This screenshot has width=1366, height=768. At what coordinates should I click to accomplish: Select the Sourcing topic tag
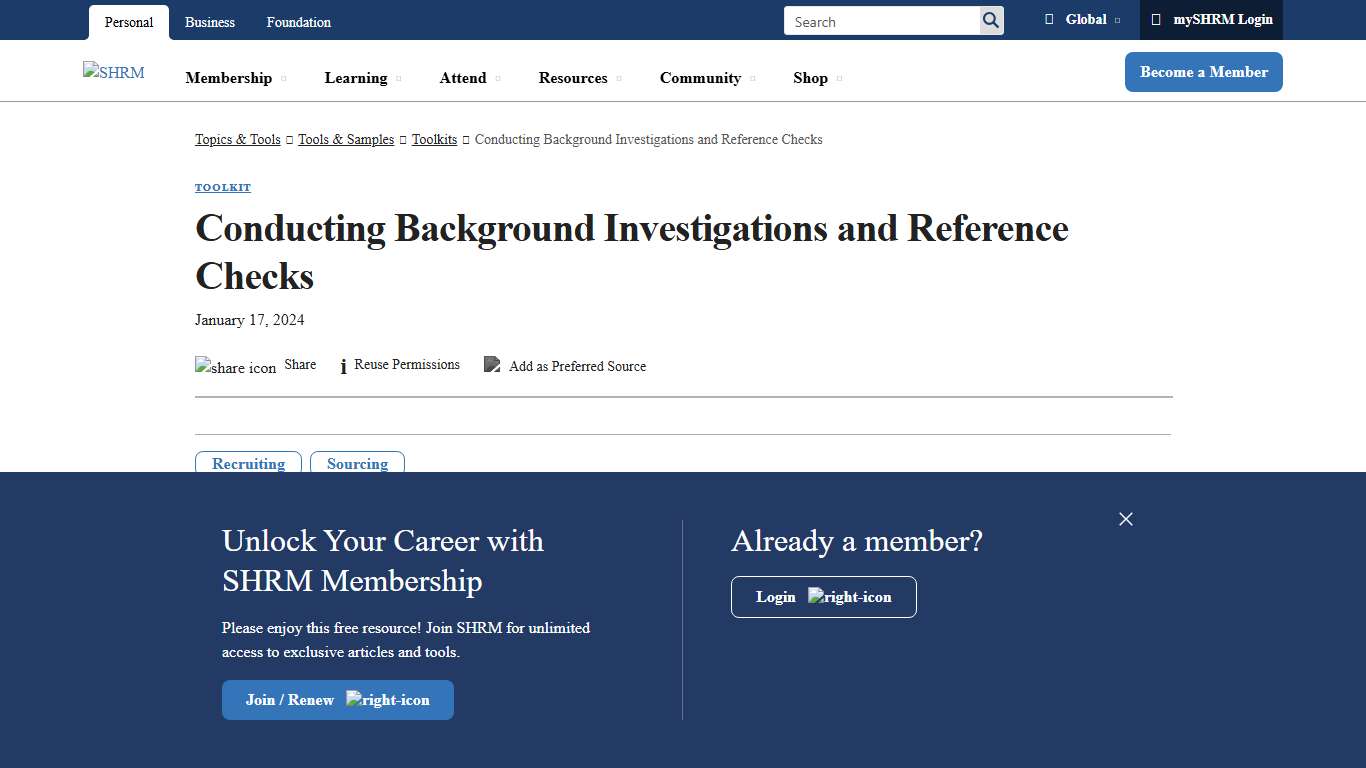tap(357, 463)
